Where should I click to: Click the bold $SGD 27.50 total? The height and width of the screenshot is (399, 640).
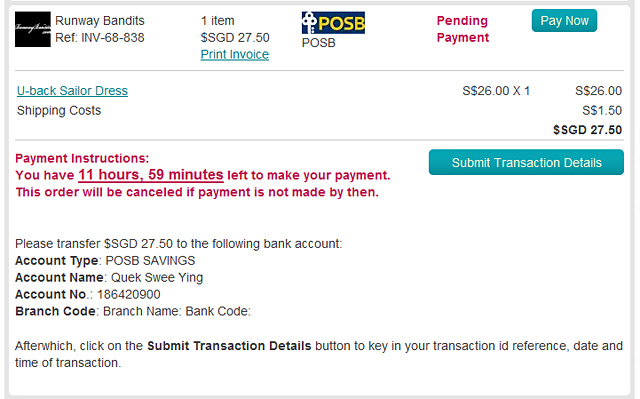coord(587,130)
